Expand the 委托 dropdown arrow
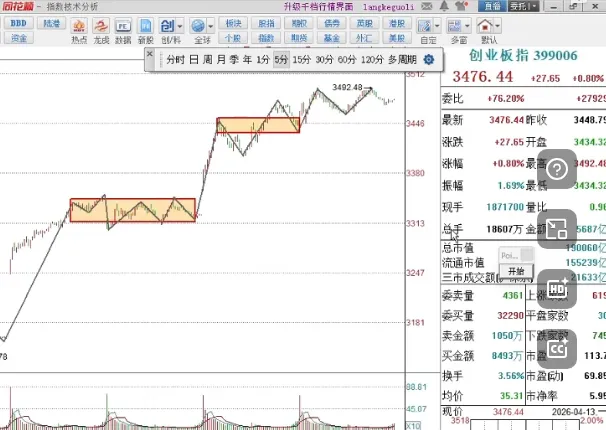606x430 pixels. (535, 6)
